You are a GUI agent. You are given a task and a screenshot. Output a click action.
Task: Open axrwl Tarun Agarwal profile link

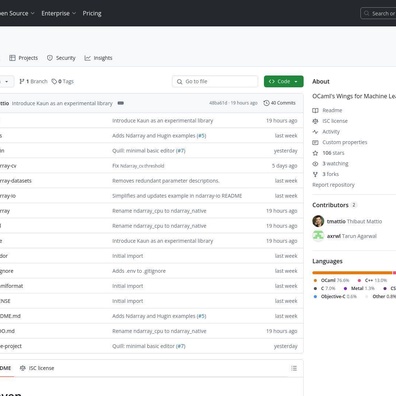352,236
